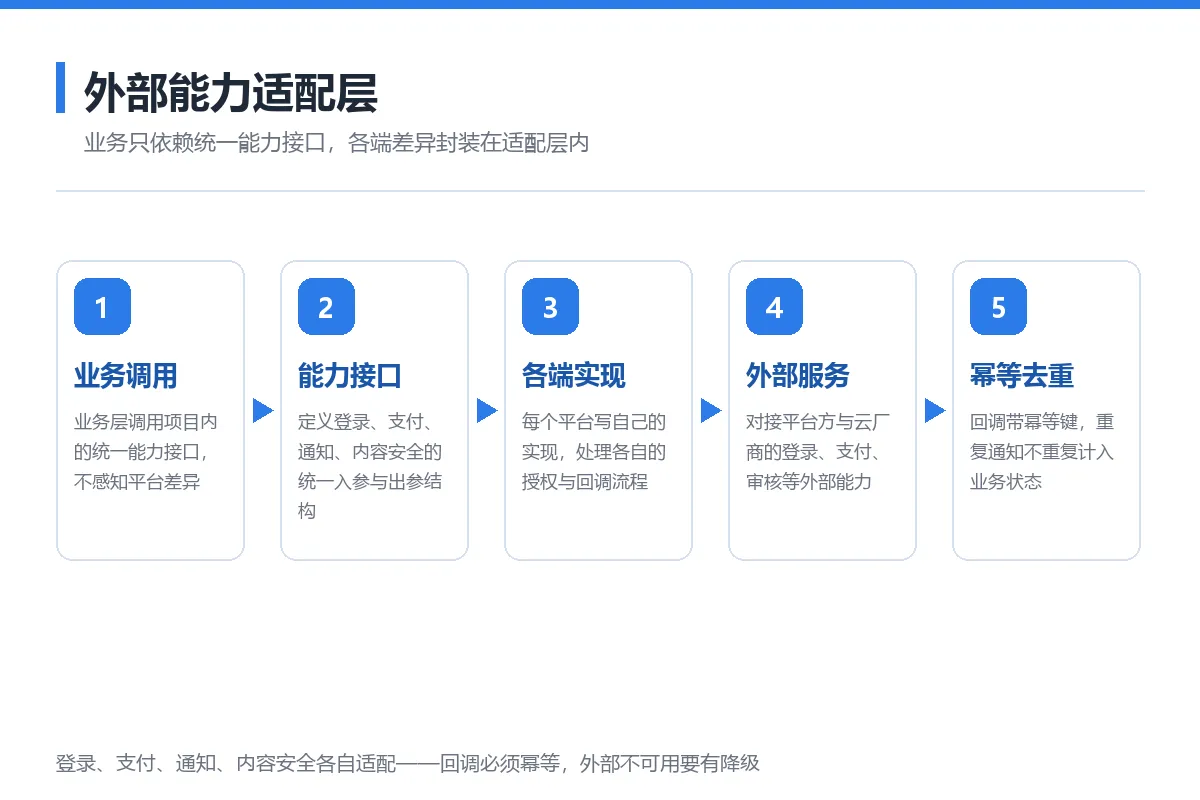Click the number 1 badge icon
Screen dimensions: 1200x800
[x=102, y=306]
